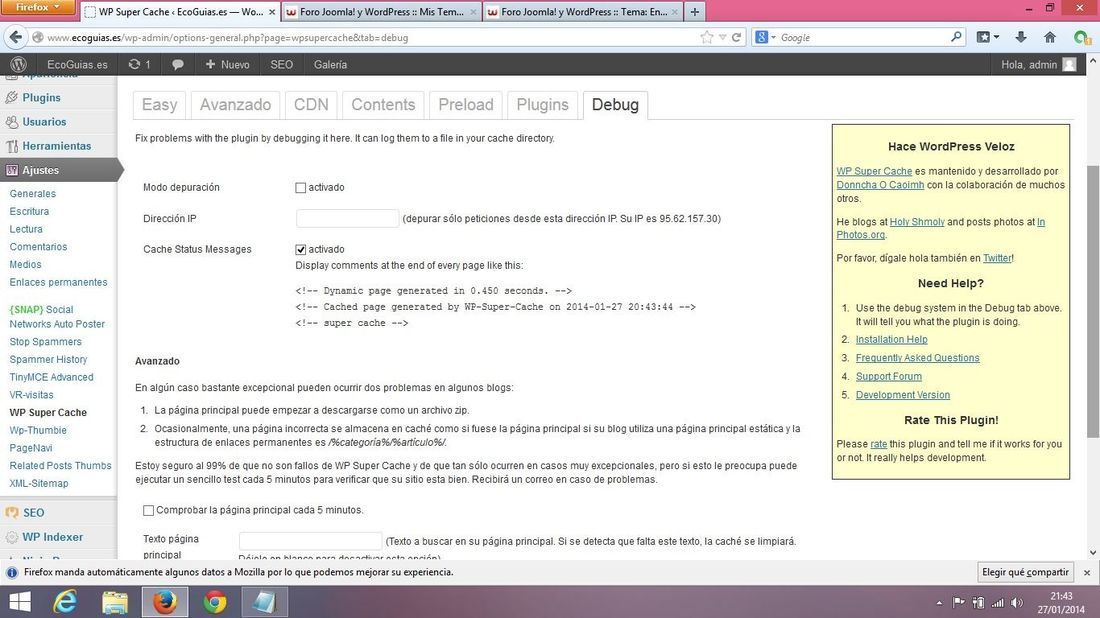Screen dimensions: 1100x618
Task: Click the page vertical scrollbar
Action: (x=1092, y=302)
